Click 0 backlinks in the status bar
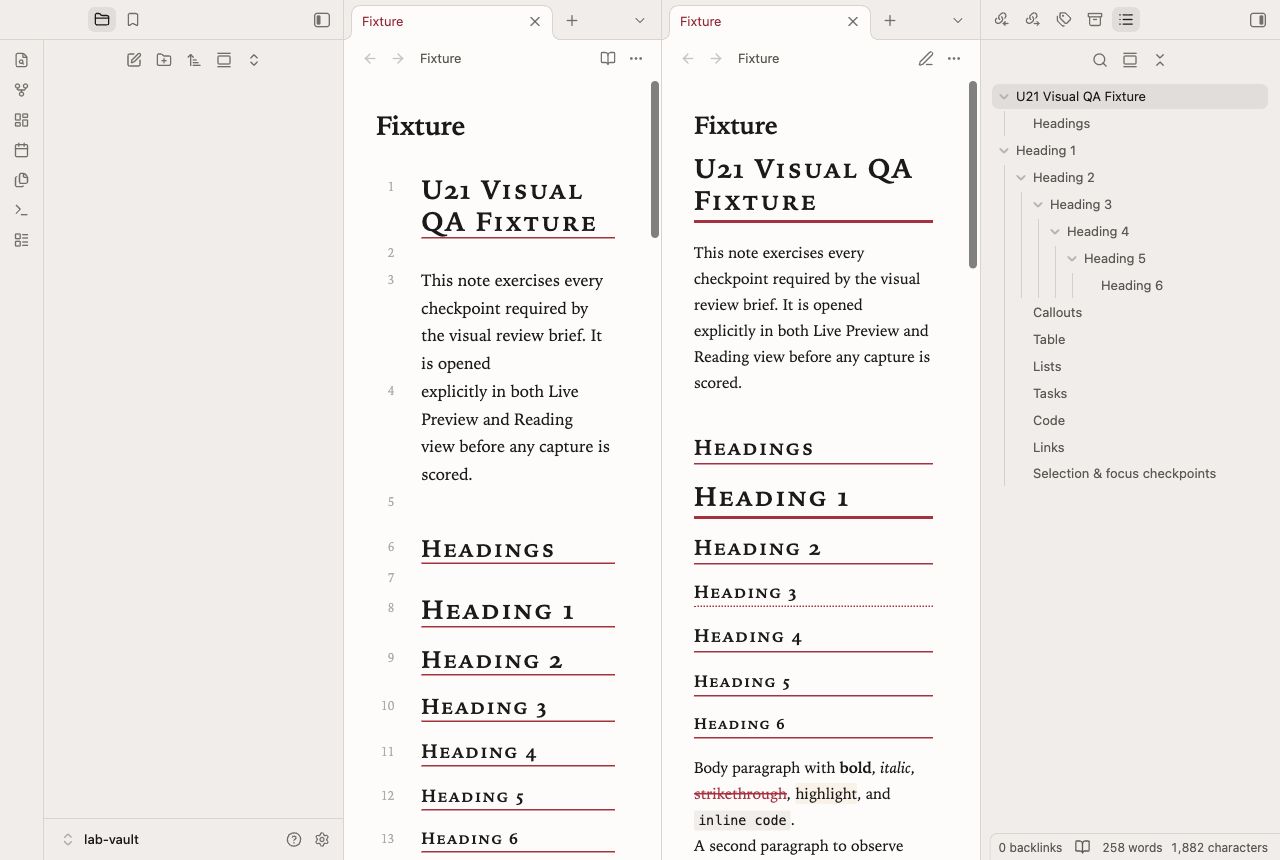 pyautogui.click(x=1030, y=847)
